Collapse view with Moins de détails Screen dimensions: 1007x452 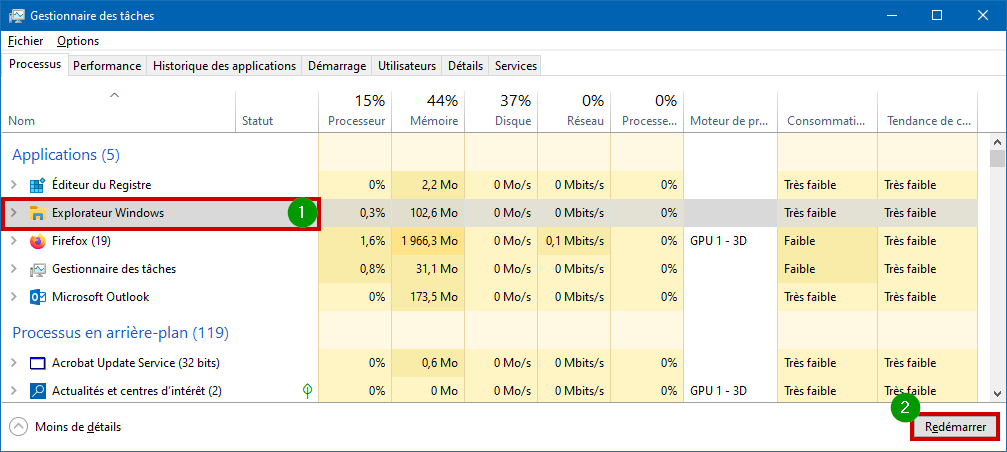66,427
